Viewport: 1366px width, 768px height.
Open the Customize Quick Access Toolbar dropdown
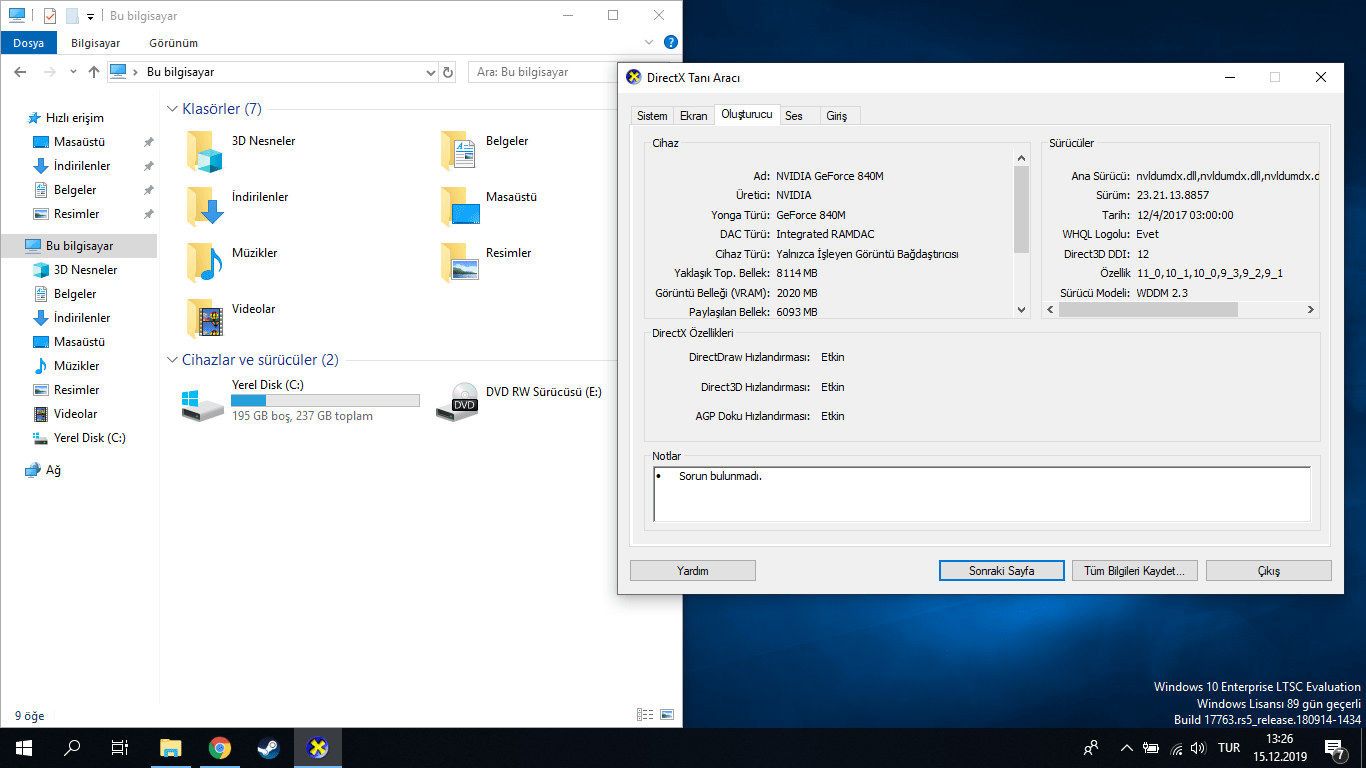[x=90, y=16]
